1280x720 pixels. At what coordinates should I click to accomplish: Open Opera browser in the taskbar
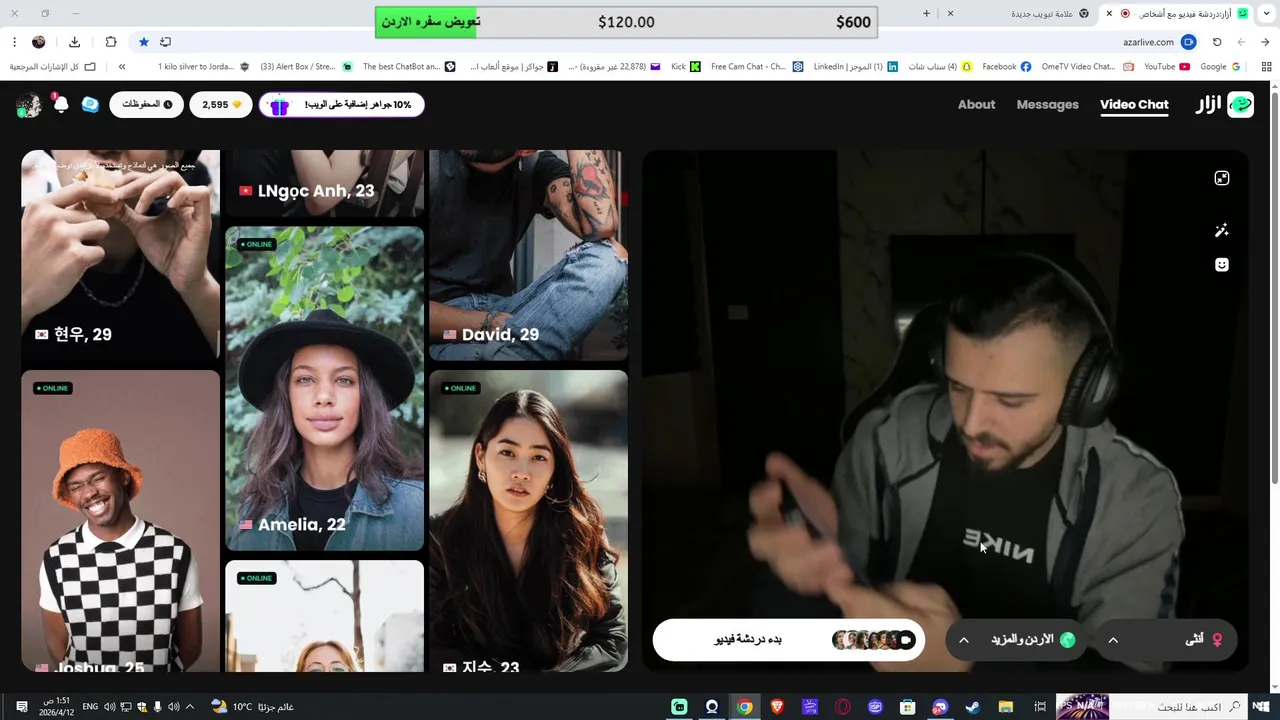point(843,707)
